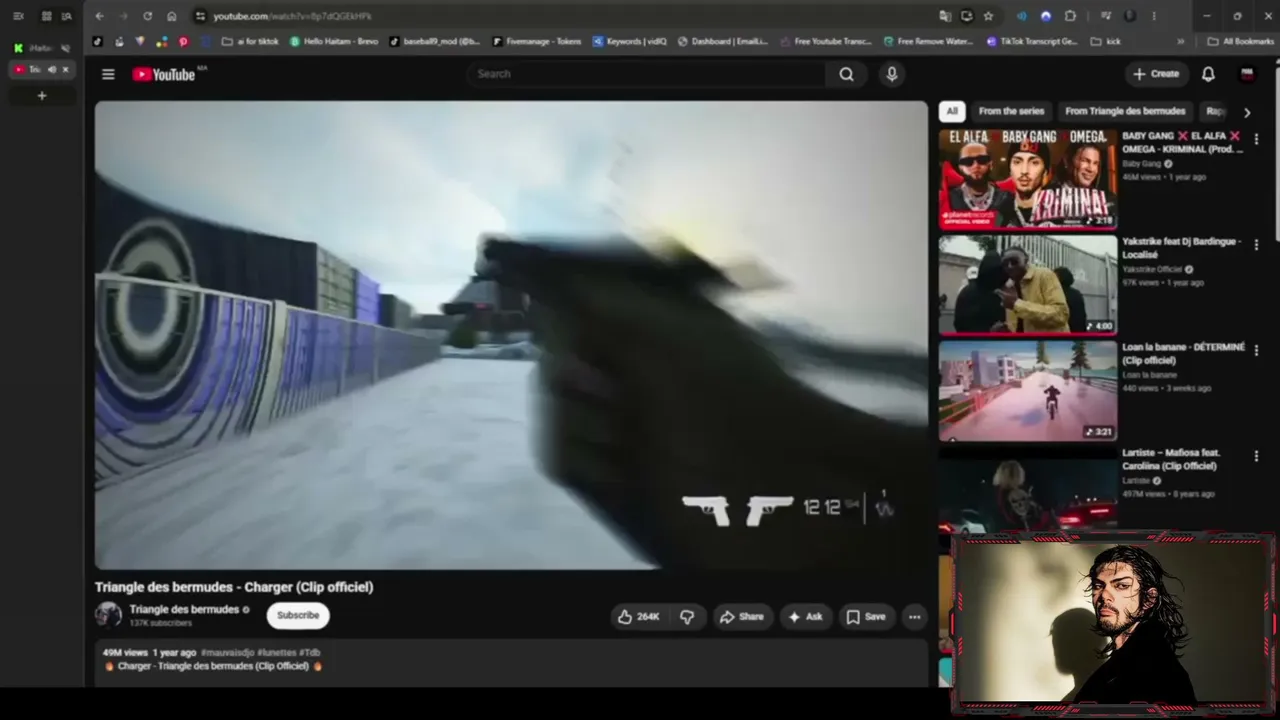Screen dimensions: 1280x720
Task: Open menu for Lartiste Mafiosa video
Action: [x=1256, y=457]
